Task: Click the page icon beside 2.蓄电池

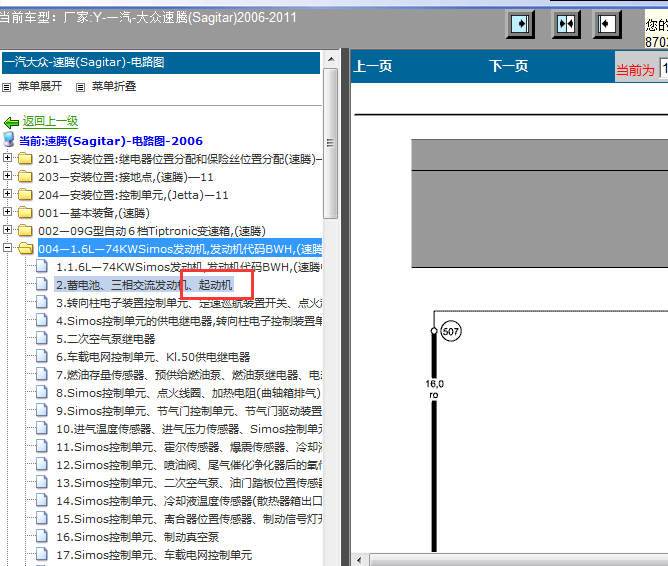Action: pos(42,284)
